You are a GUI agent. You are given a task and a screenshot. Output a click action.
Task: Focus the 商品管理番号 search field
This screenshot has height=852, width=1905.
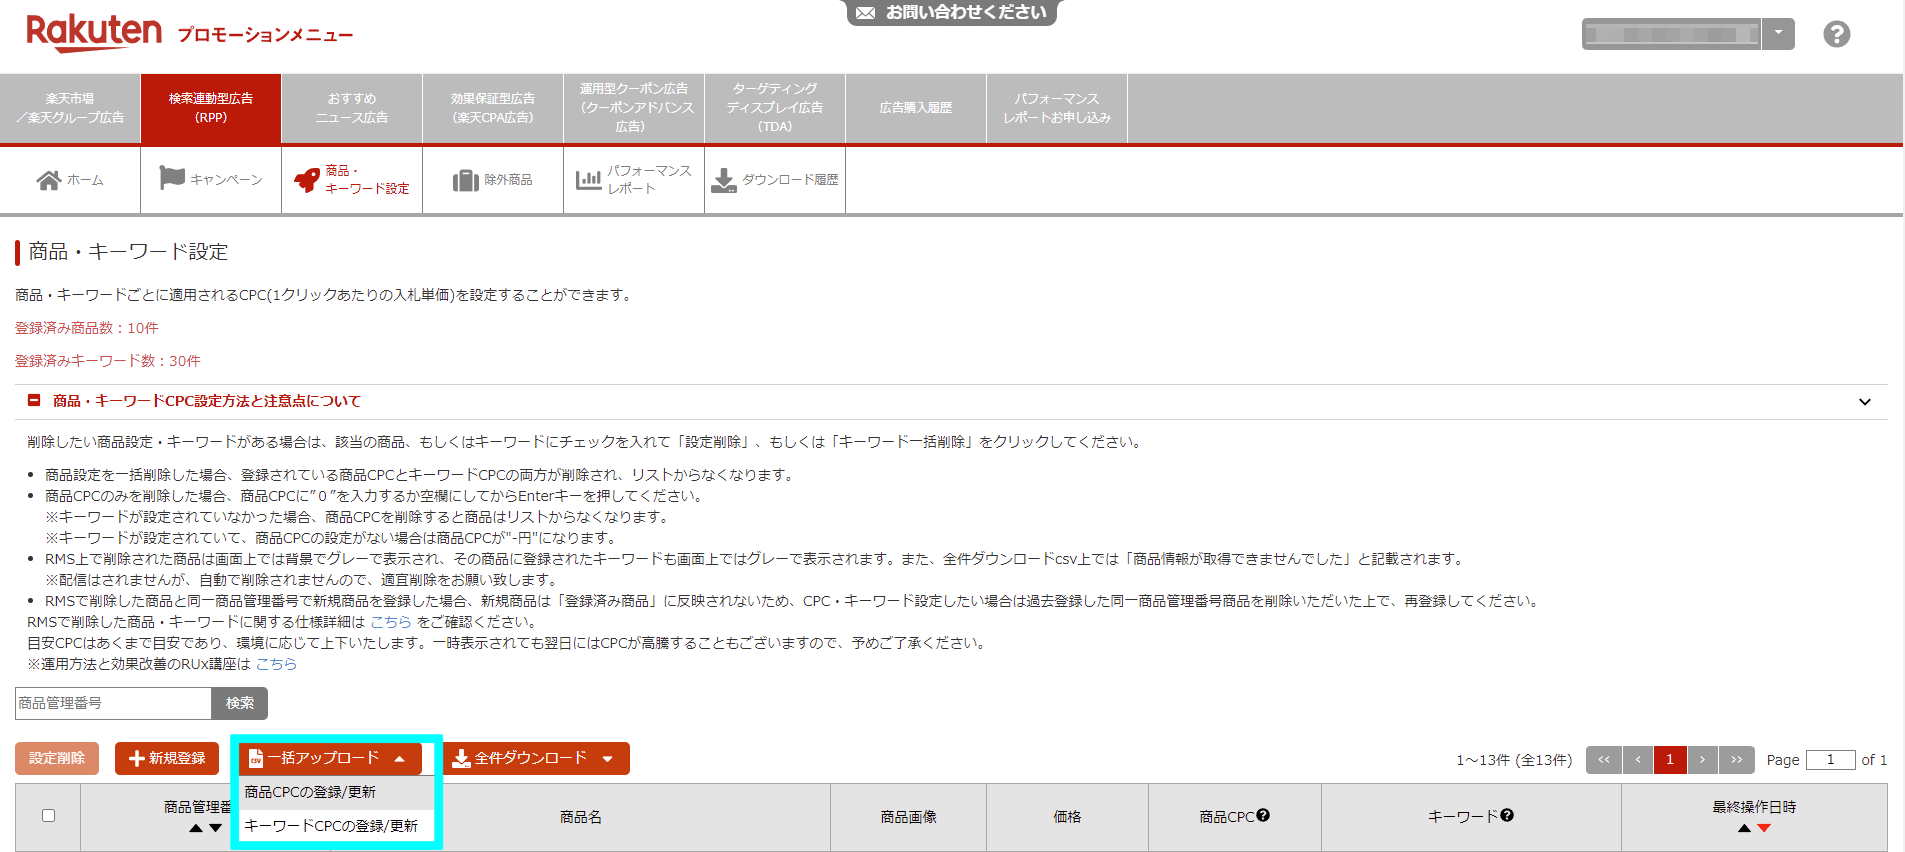coord(113,703)
